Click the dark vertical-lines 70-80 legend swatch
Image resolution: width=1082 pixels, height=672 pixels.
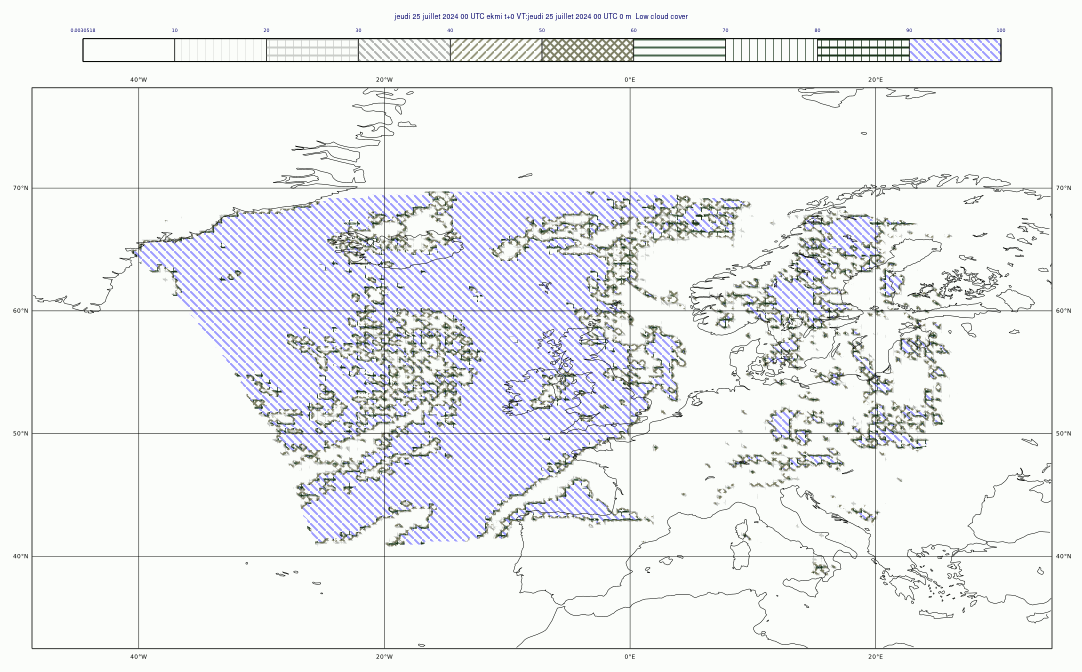click(771, 50)
